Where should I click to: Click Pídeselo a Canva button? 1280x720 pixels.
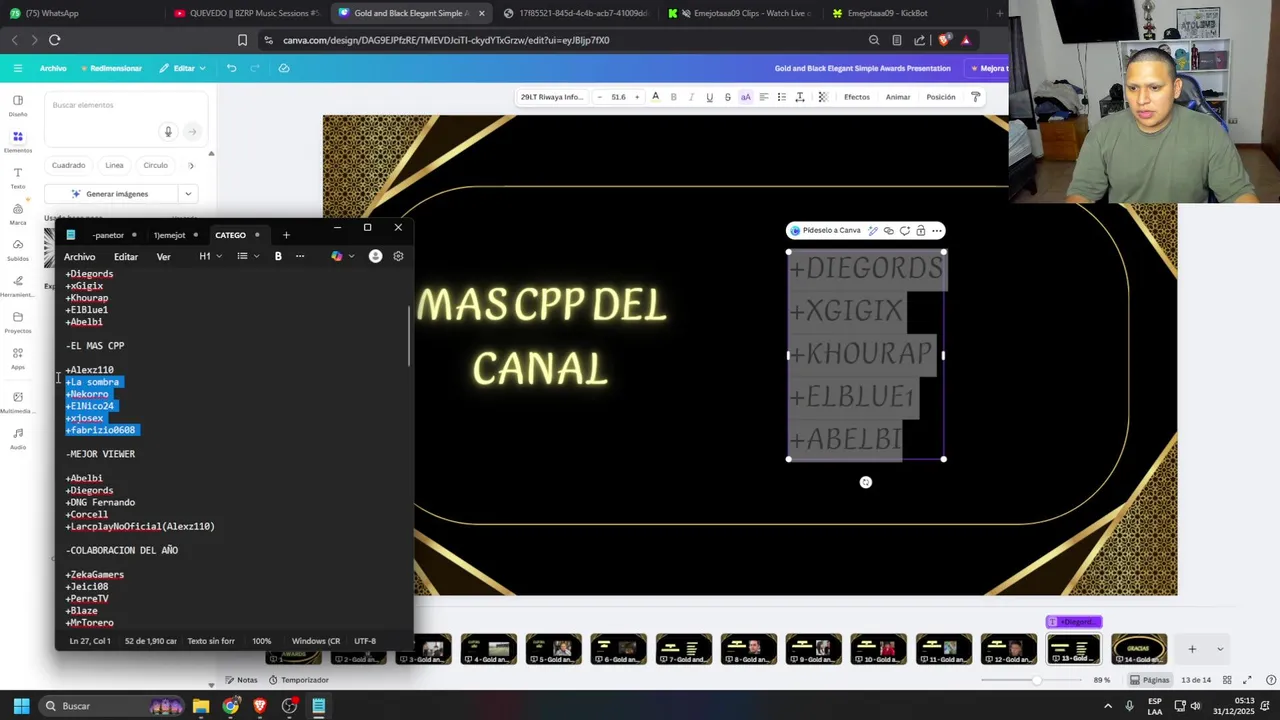pyautogui.click(x=826, y=230)
